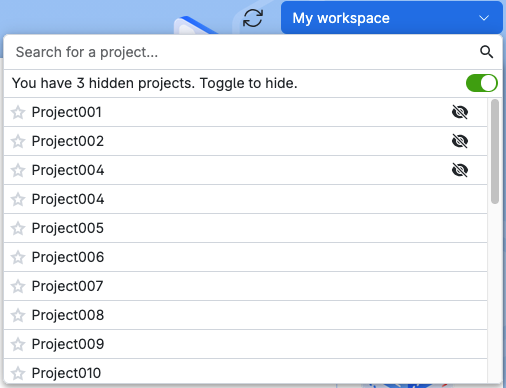Star Project006 as favorite
Viewport: 506px width, 388px height.
click(18, 257)
